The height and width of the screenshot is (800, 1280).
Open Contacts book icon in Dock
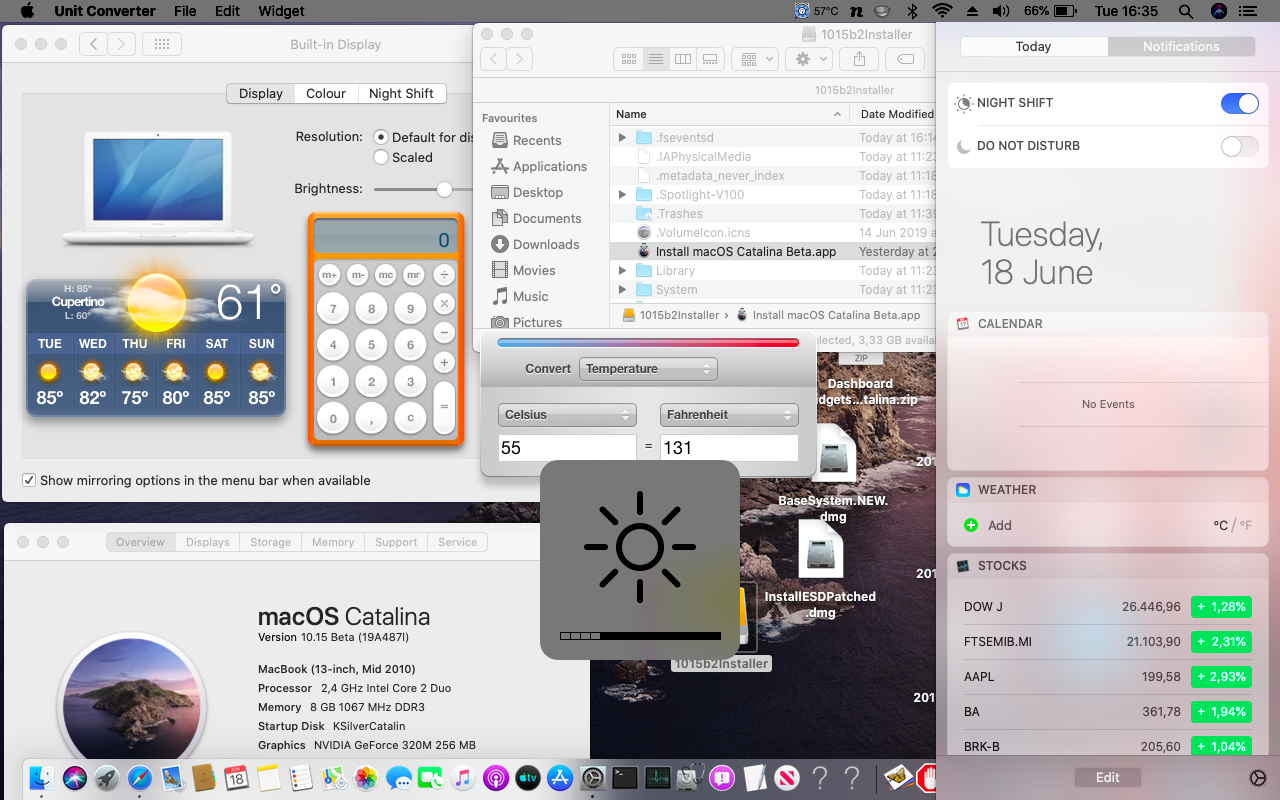[204, 777]
